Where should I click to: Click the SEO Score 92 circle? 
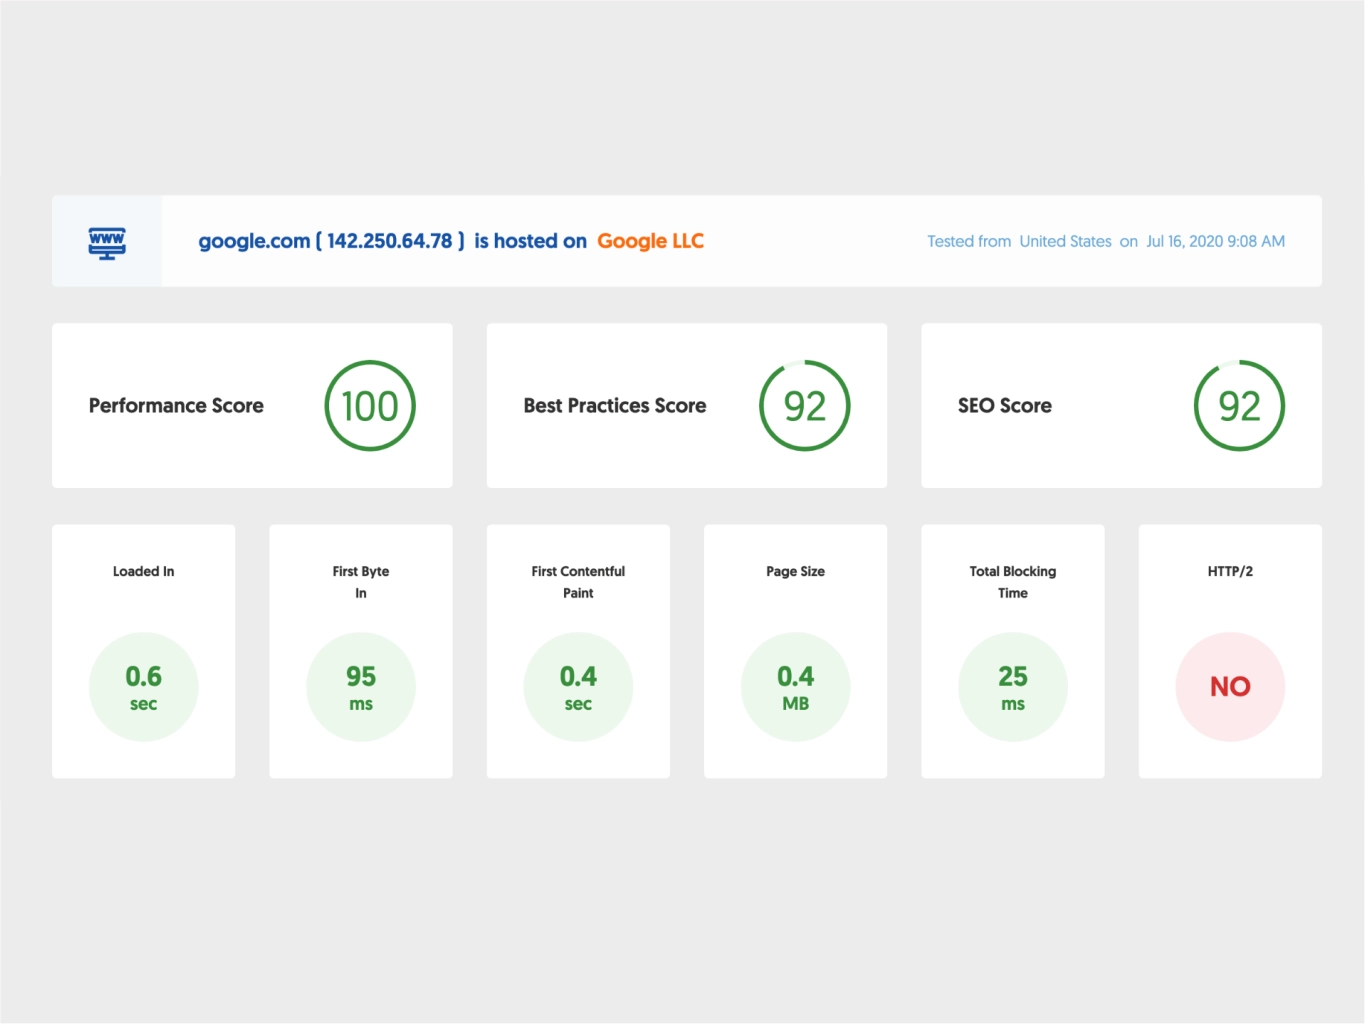[x=1239, y=406]
